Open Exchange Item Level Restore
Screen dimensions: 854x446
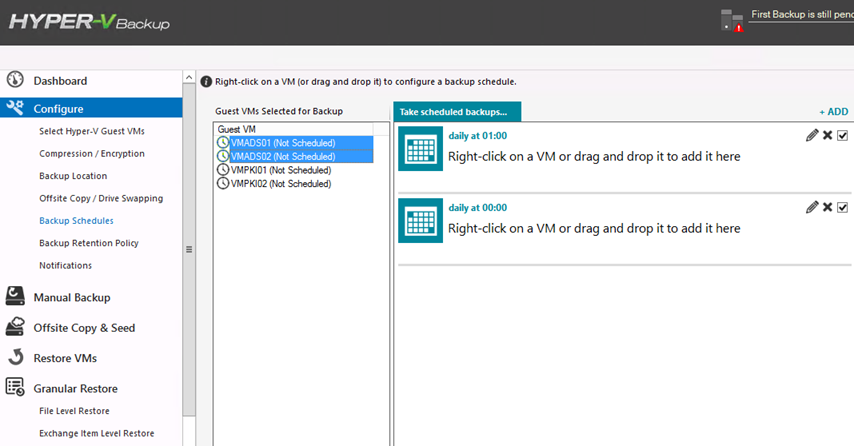tap(96, 433)
